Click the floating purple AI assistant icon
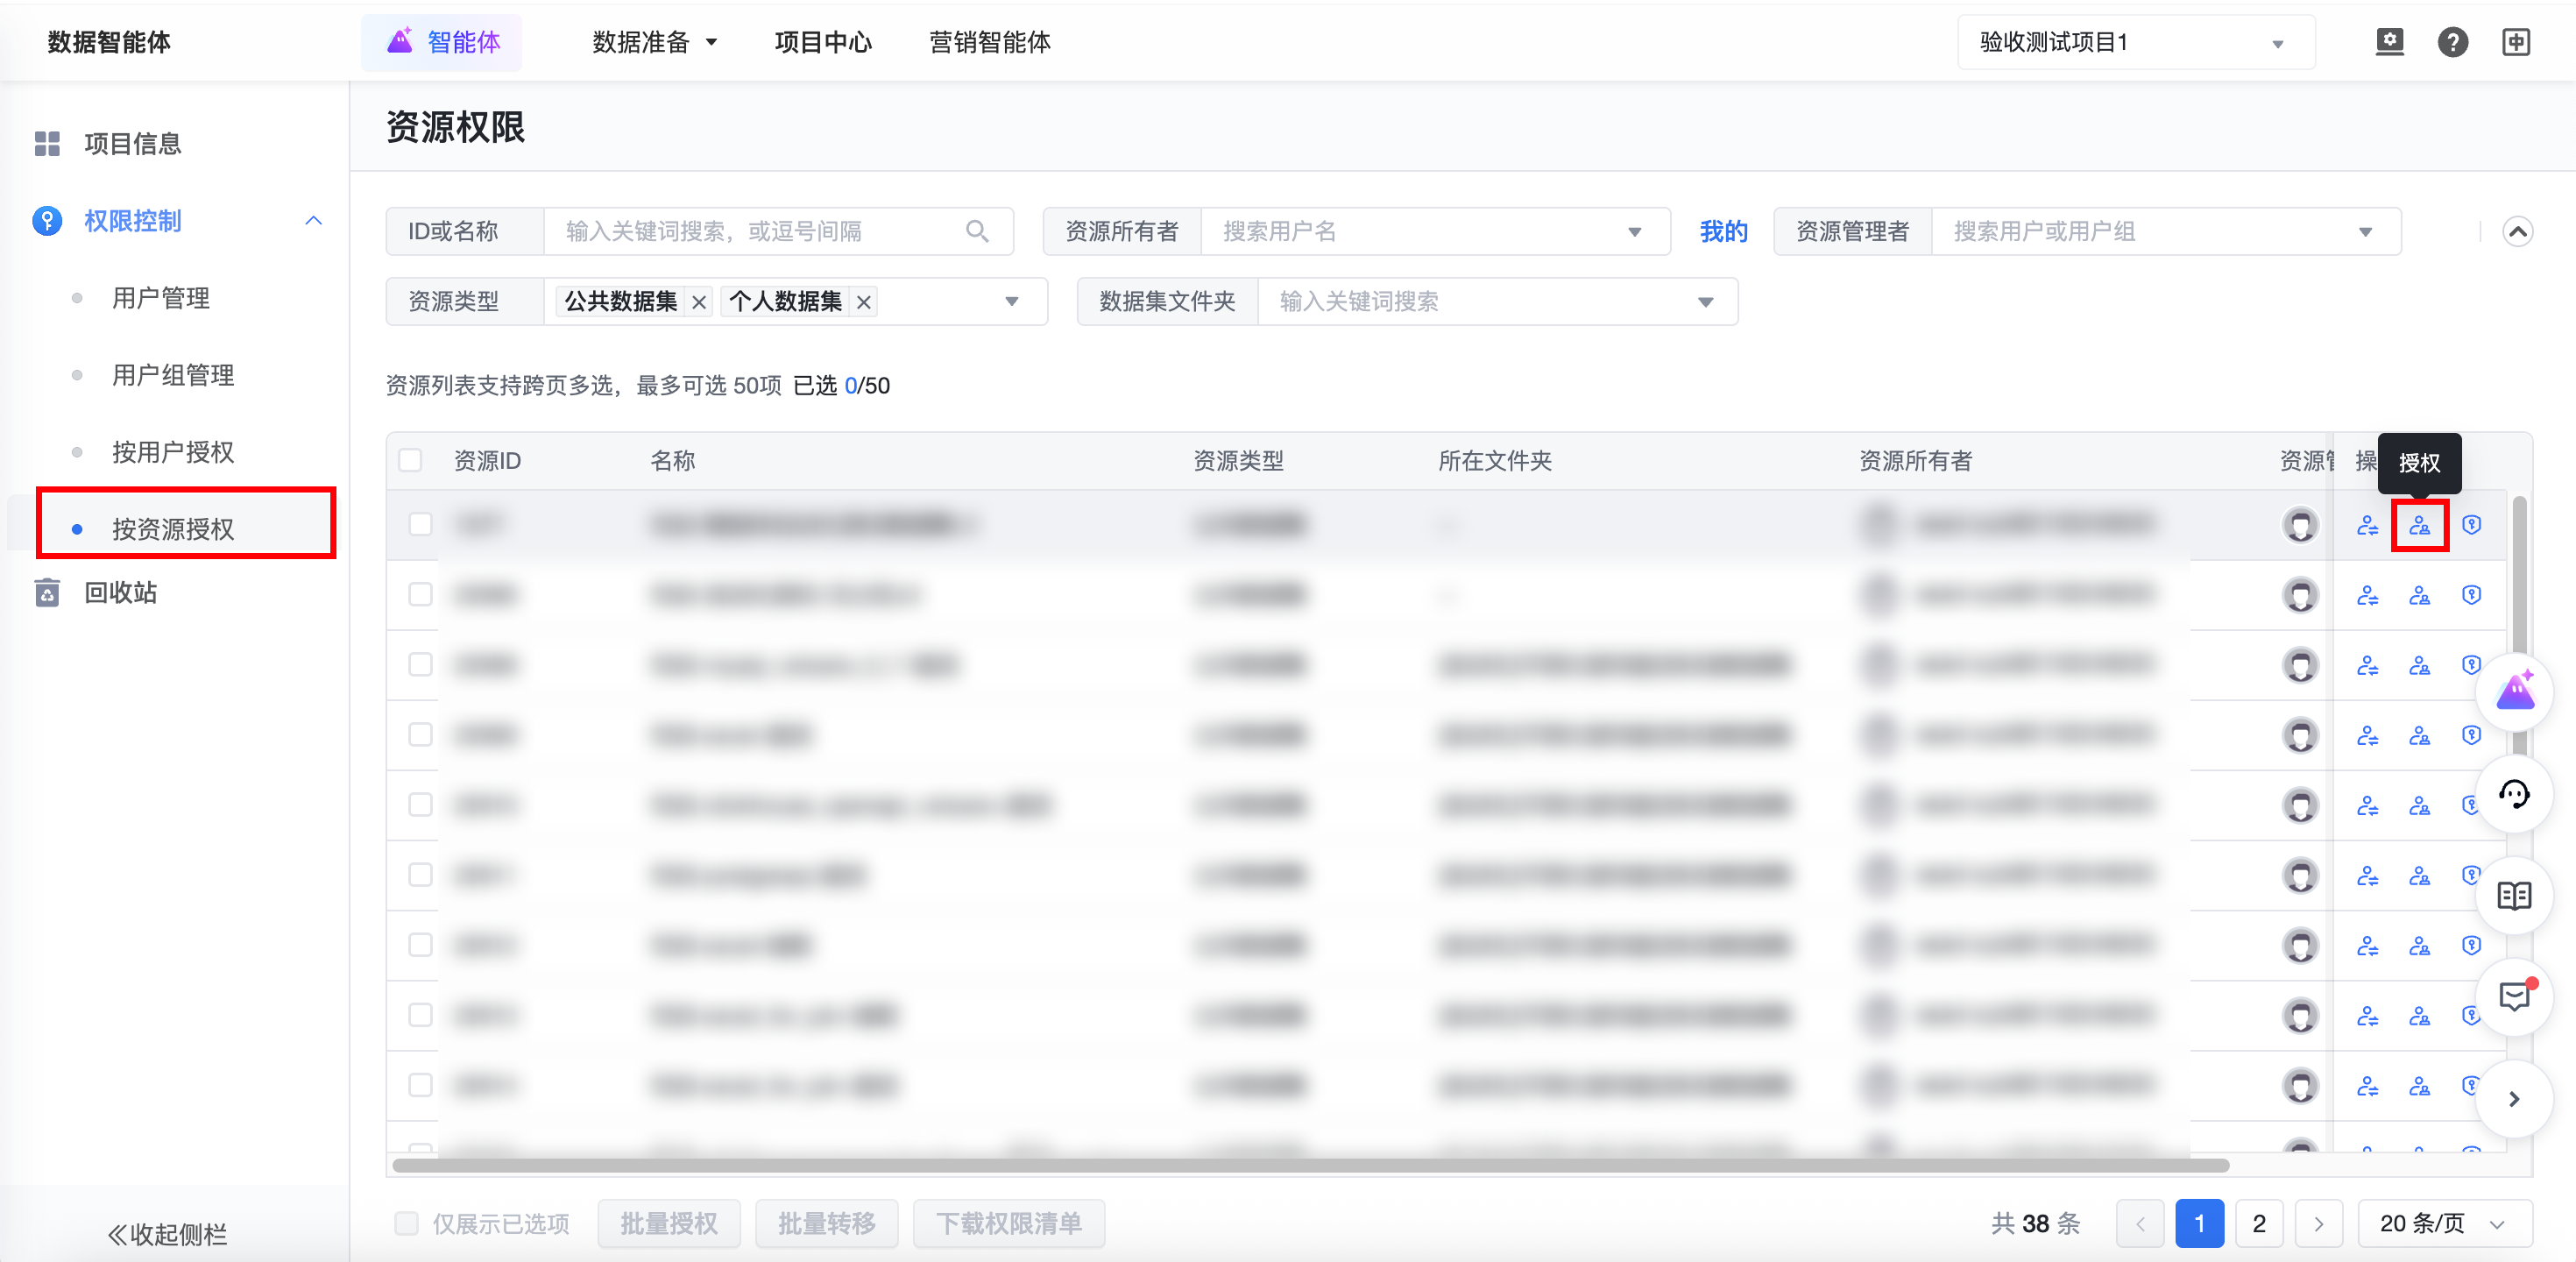This screenshot has width=2576, height=1262. coord(2513,692)
